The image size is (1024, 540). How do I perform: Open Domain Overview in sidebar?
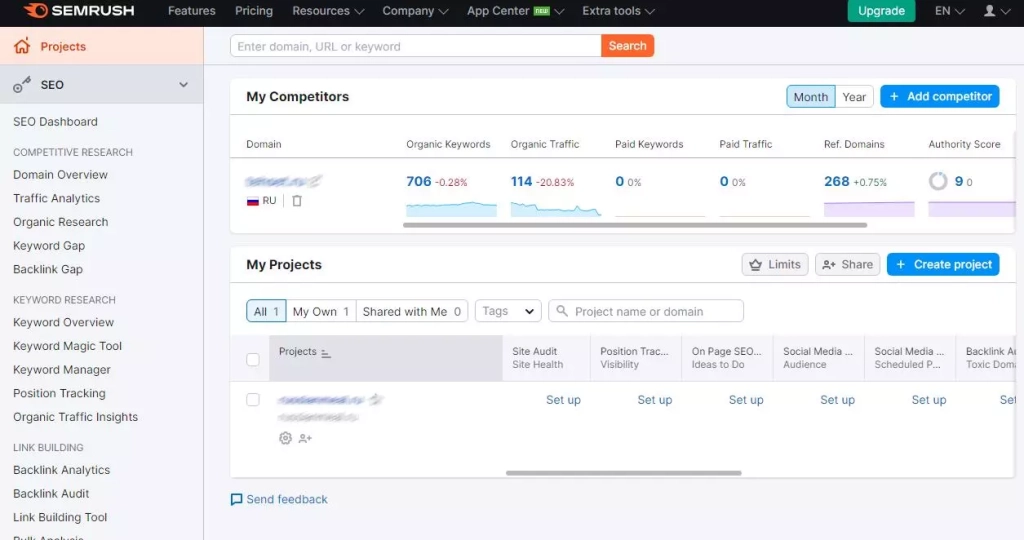point(60,174)
